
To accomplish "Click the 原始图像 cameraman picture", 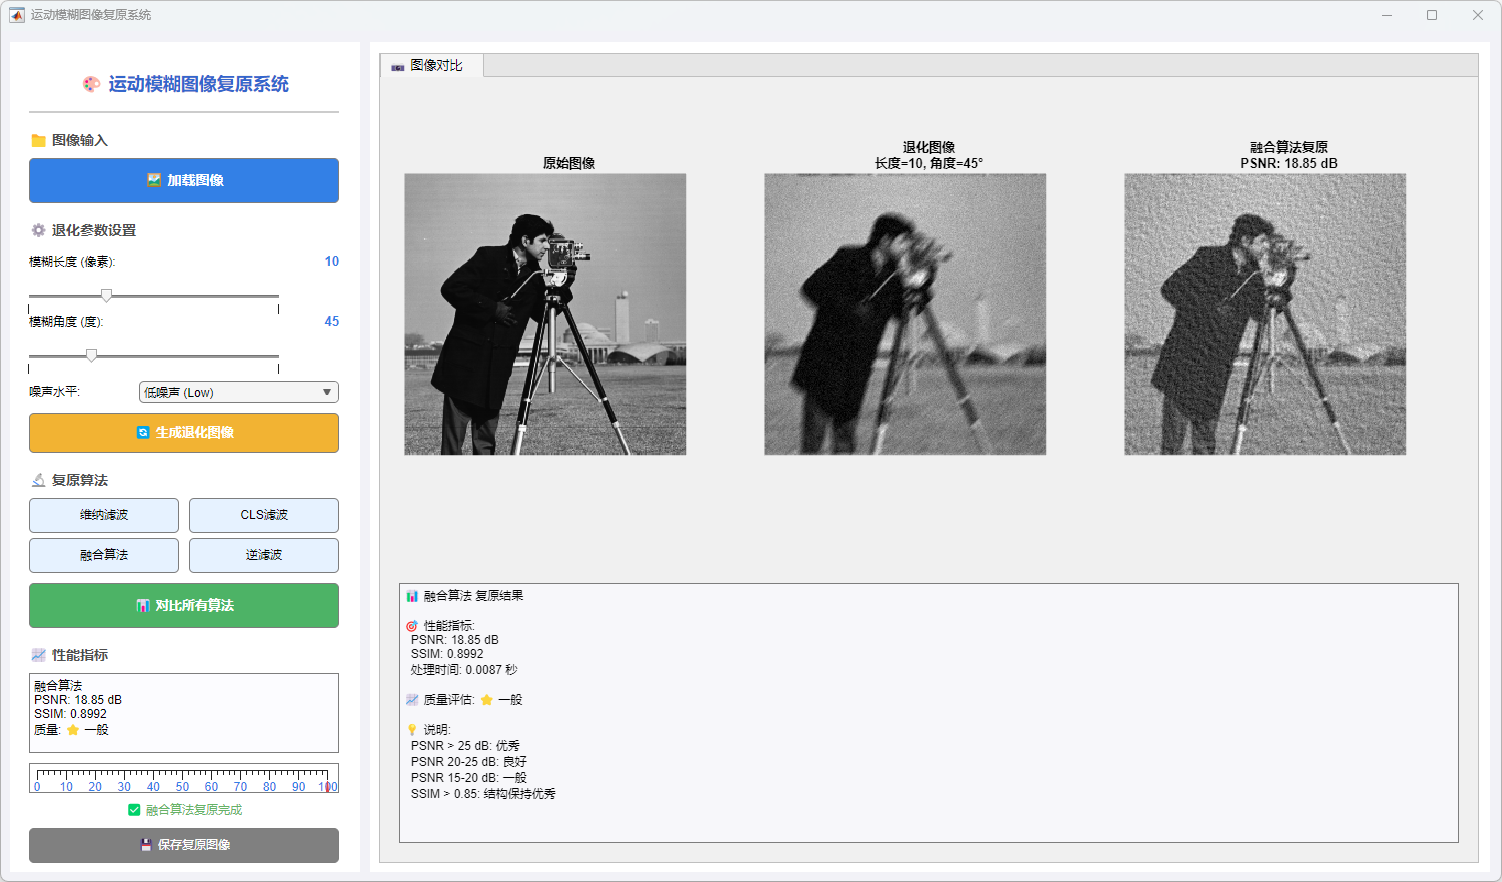I will [x=545, y=314].
